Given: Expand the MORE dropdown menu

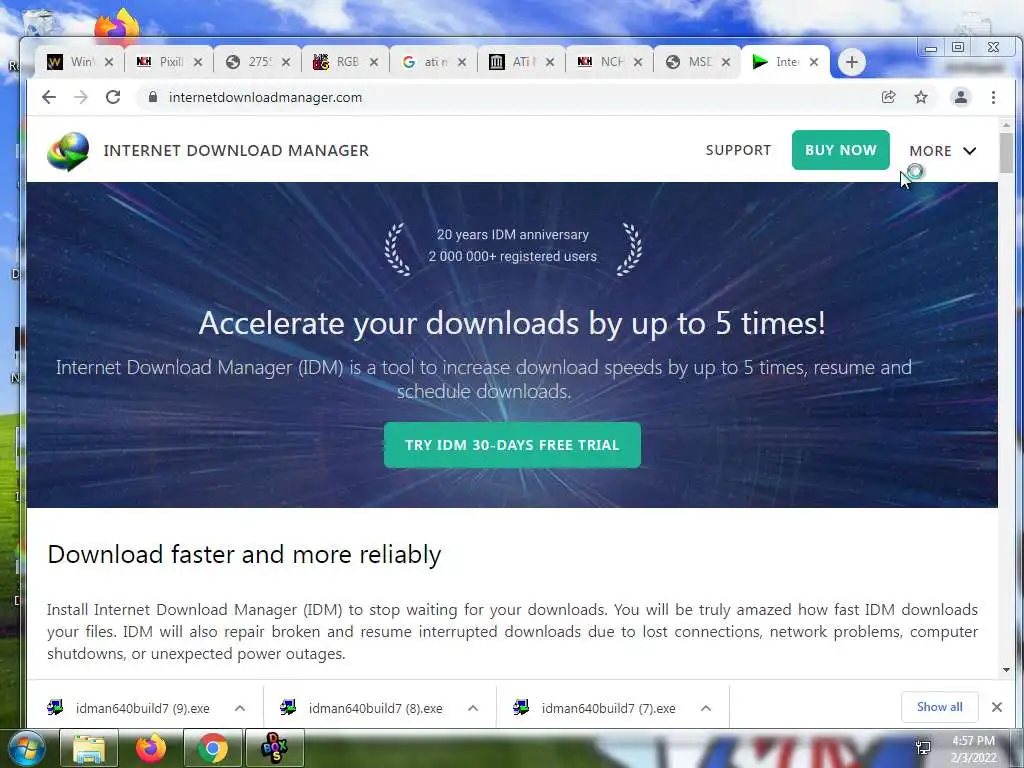Looking at the screenshot, I should (942, 151).
